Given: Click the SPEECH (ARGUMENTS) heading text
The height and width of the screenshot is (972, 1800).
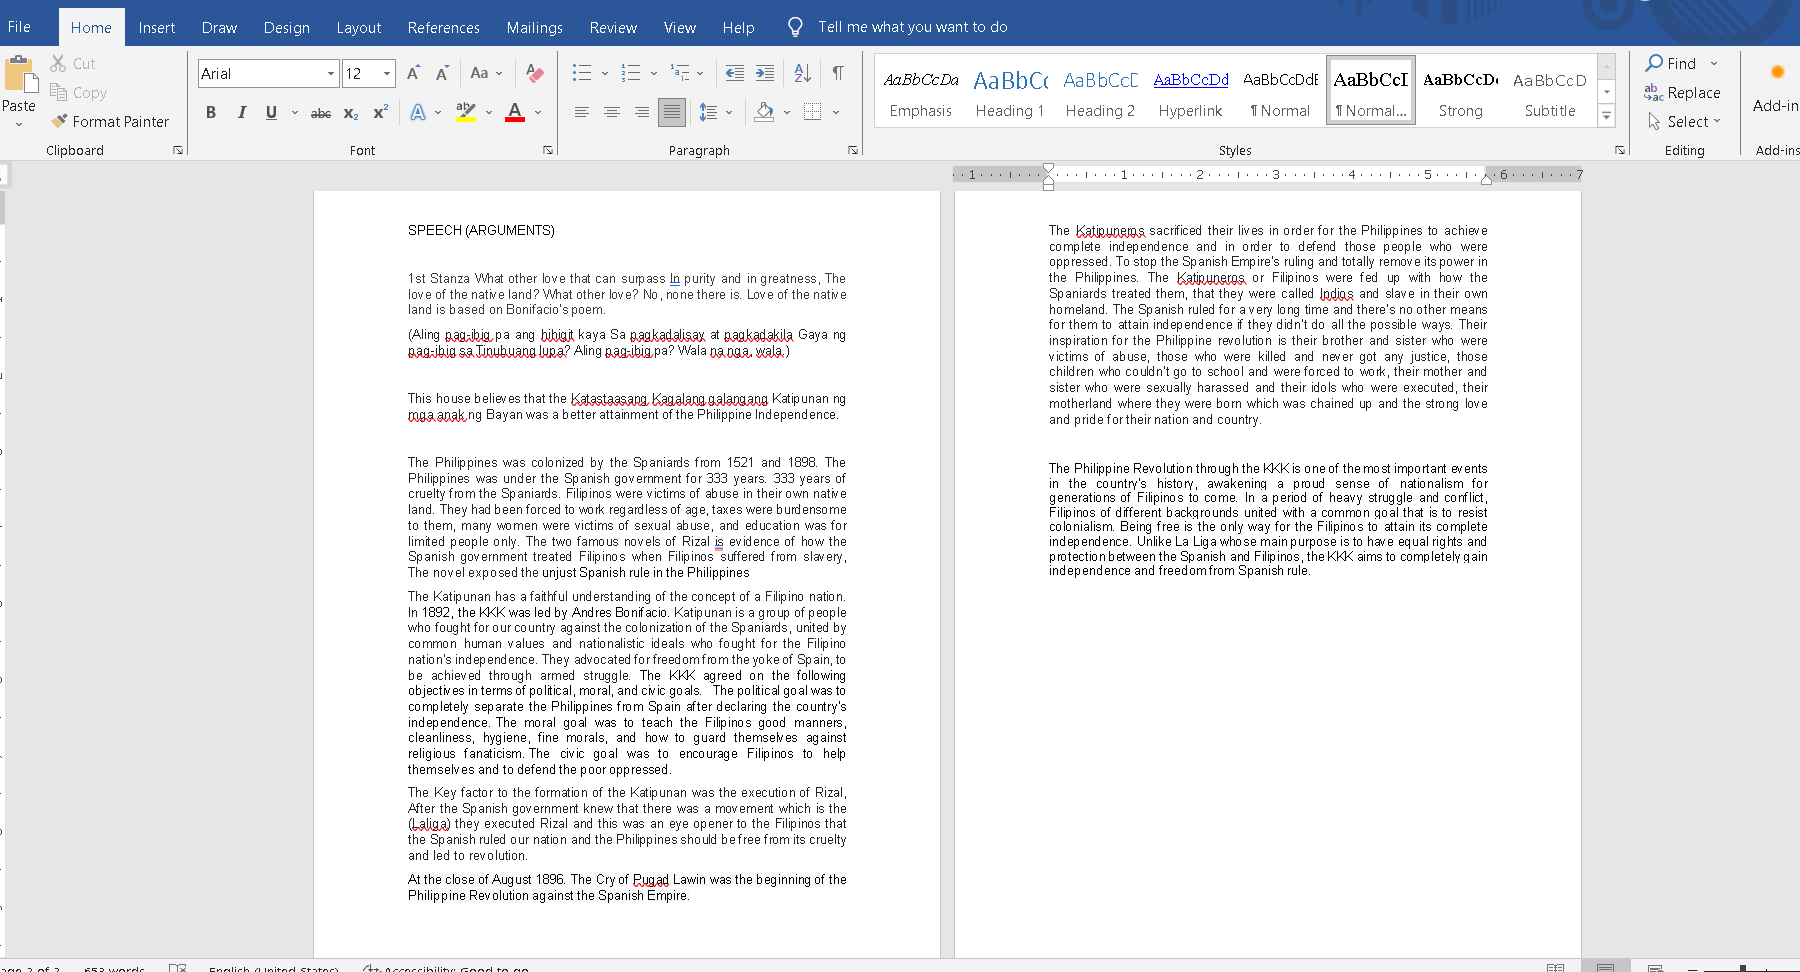Looking at the screenshot, I should (481, 230).
